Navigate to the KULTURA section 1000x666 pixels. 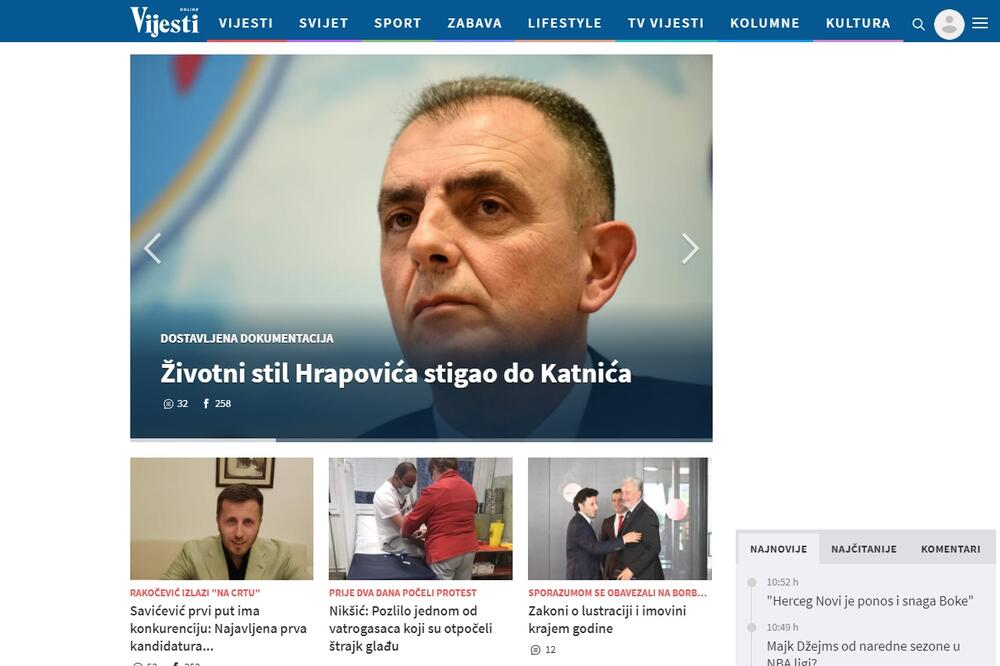(x=857, y=23)
